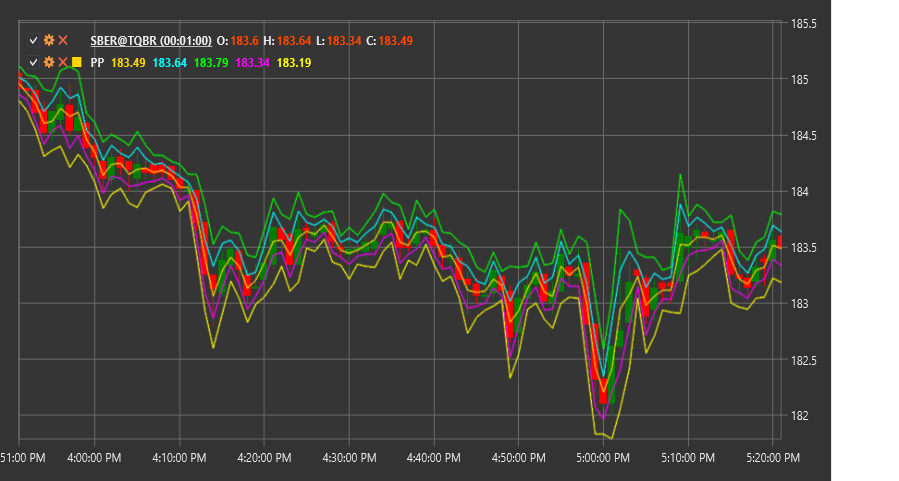Uncheck the SBER@TQBR series visibility checkbox
This screenshot has width=899, height=481.
pos(33,40)
